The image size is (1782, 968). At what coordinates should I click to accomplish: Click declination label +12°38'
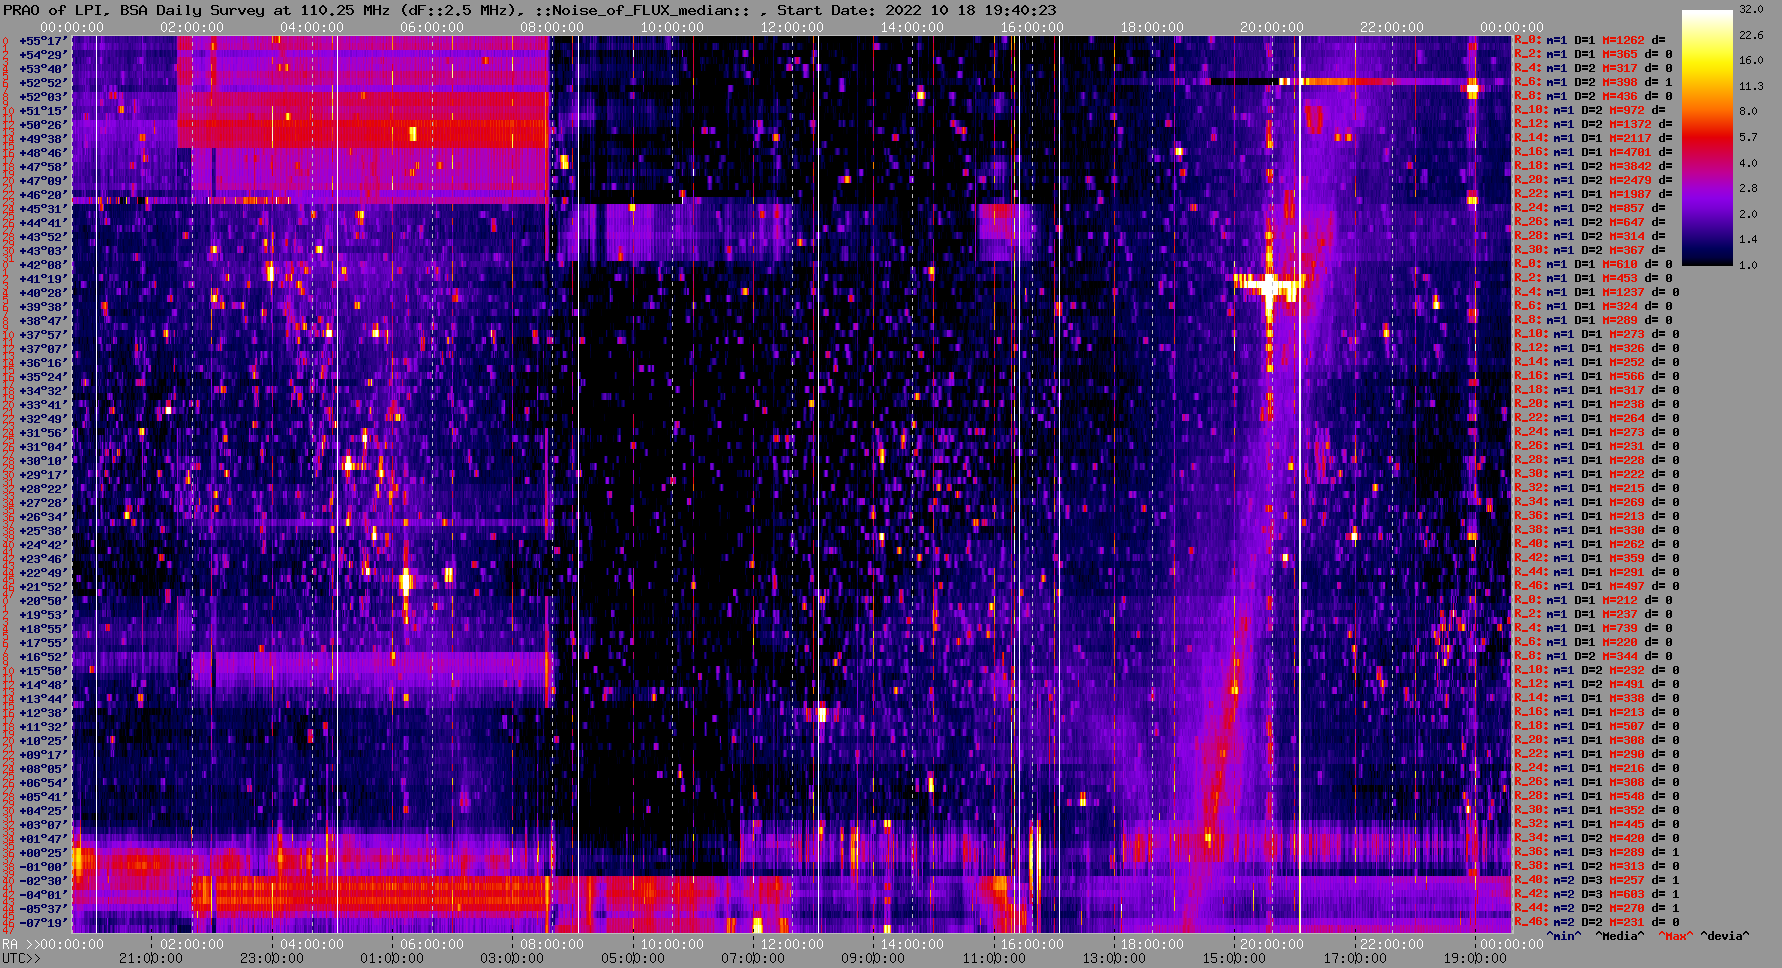coord(43,712)
